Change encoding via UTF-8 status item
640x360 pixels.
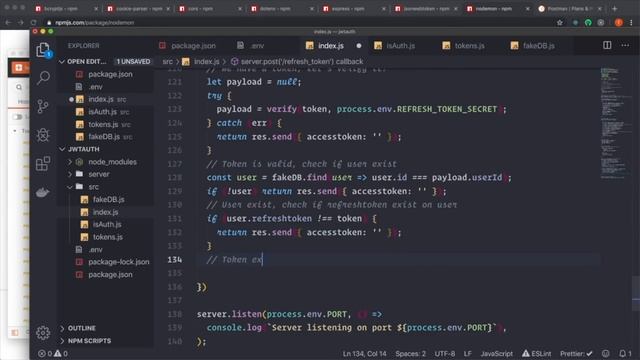point(444,353)
